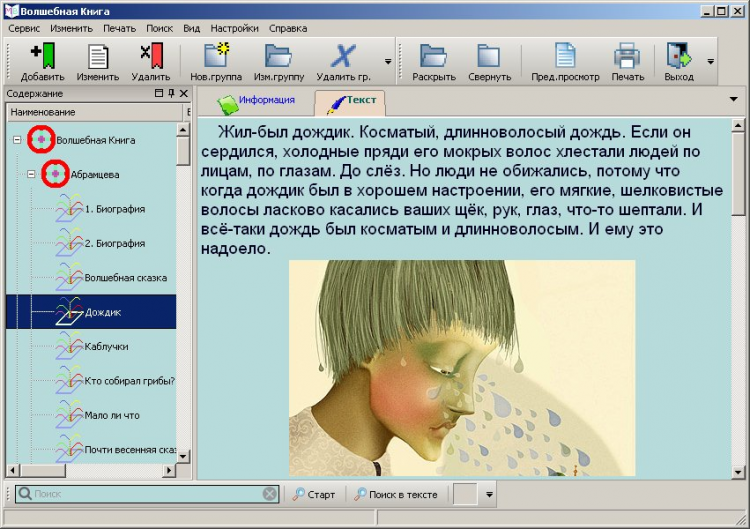Click the tree panel's down scroll arrow
750x529 pixels.
coord(183,457)
